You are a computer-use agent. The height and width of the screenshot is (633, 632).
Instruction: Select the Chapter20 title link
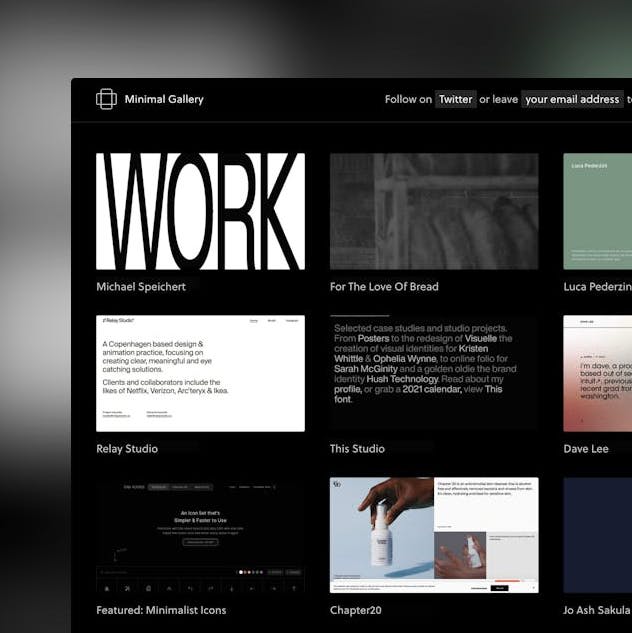coord(355,610)
